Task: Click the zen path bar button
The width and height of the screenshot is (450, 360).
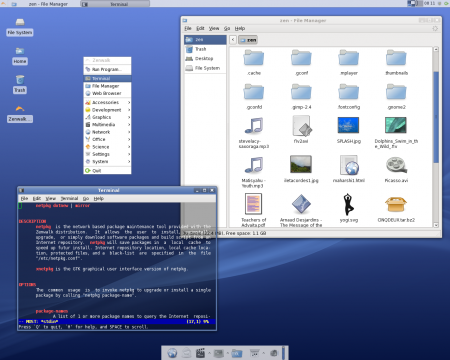Action: pos(248,40)
